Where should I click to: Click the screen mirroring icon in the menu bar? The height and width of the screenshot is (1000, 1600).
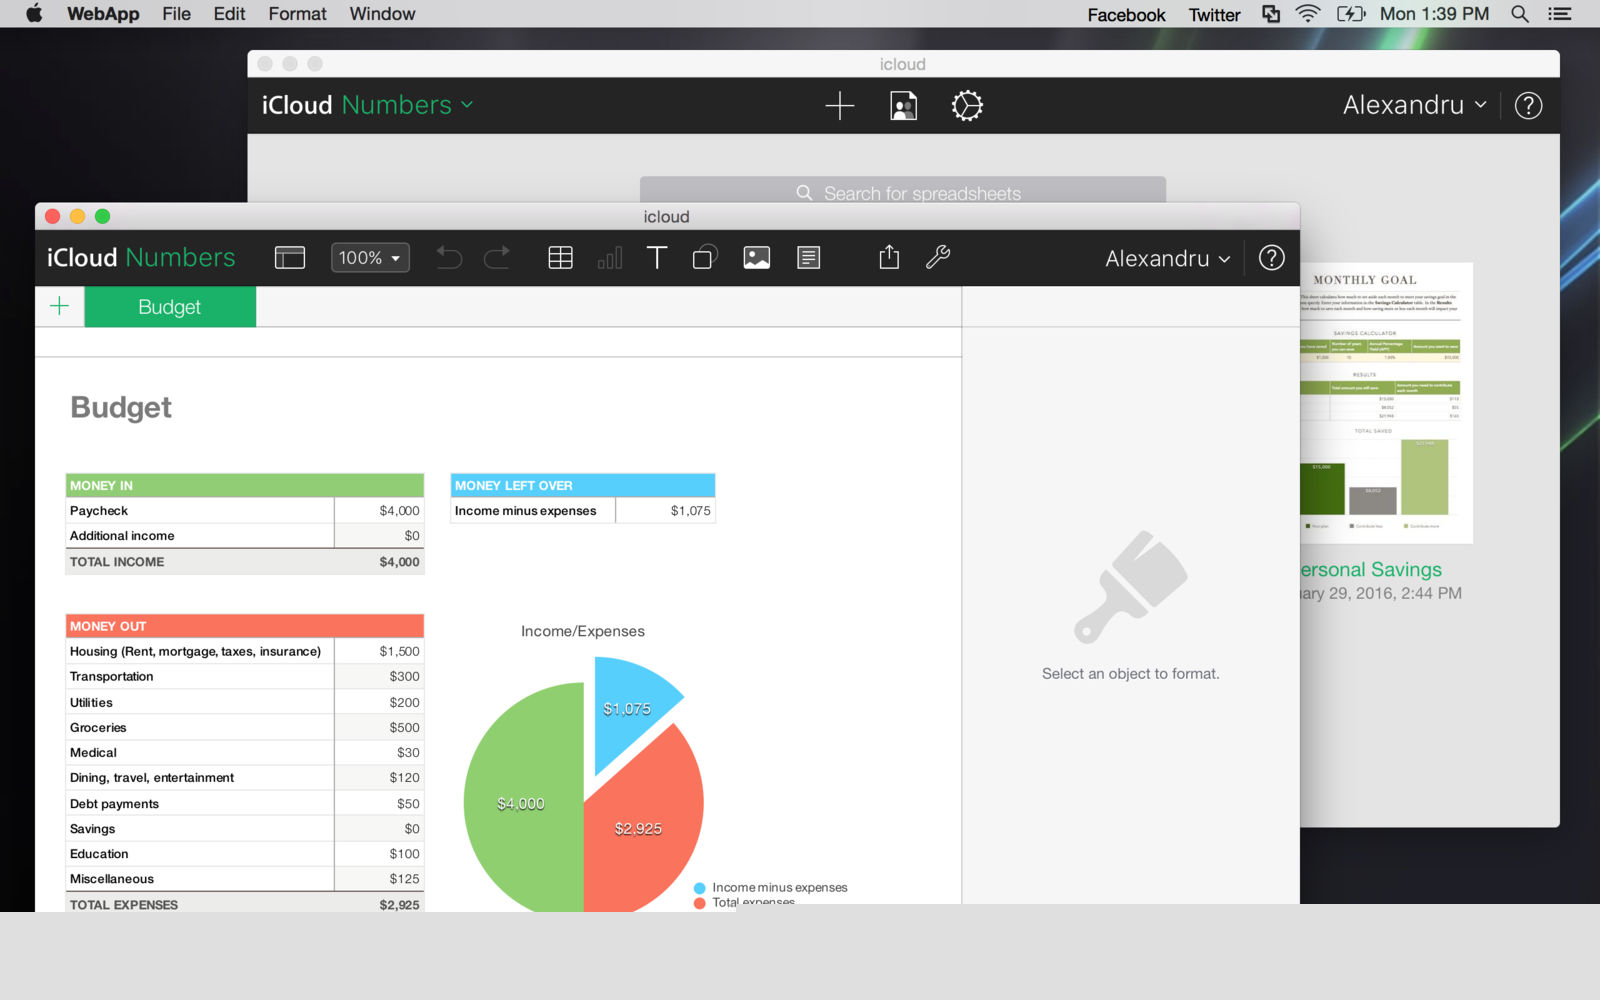point(1271,14)
